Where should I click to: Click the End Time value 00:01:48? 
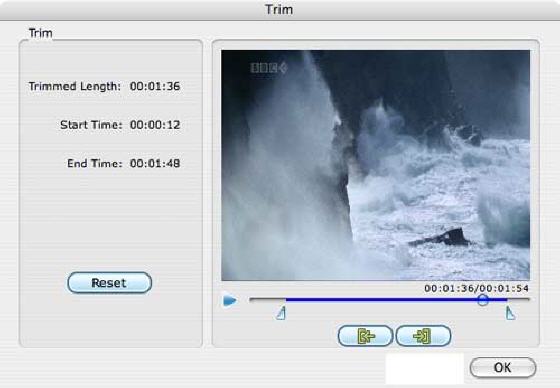tap(155, 163)
